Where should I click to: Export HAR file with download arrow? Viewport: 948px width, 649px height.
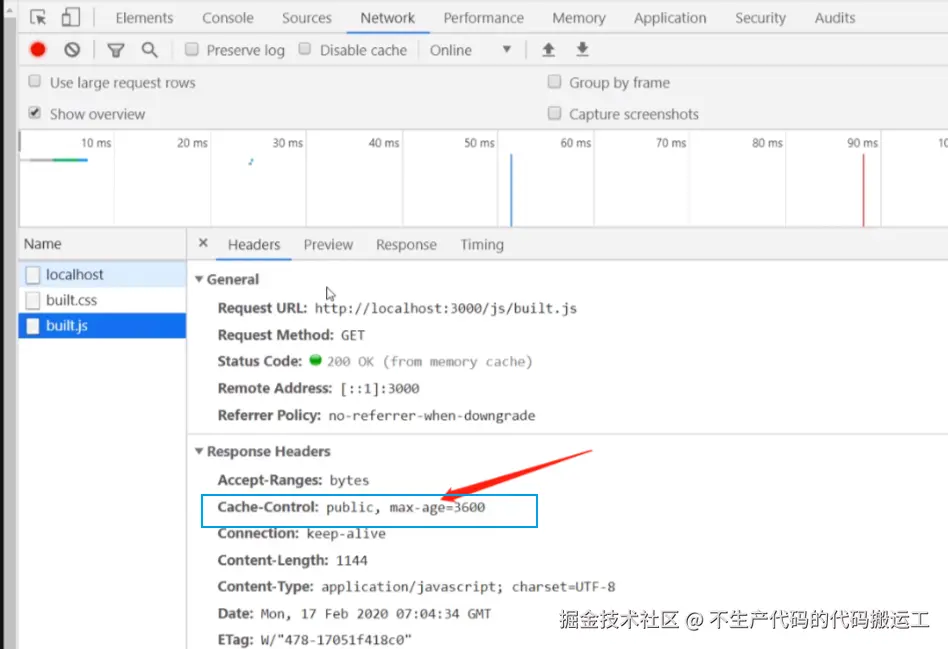582,50
